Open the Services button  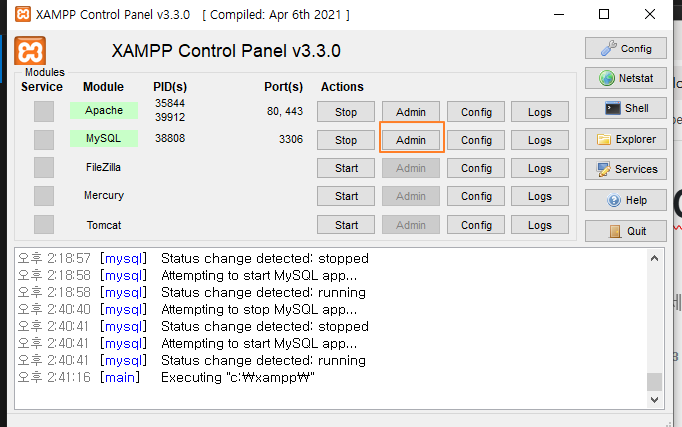tap(625, 169)
